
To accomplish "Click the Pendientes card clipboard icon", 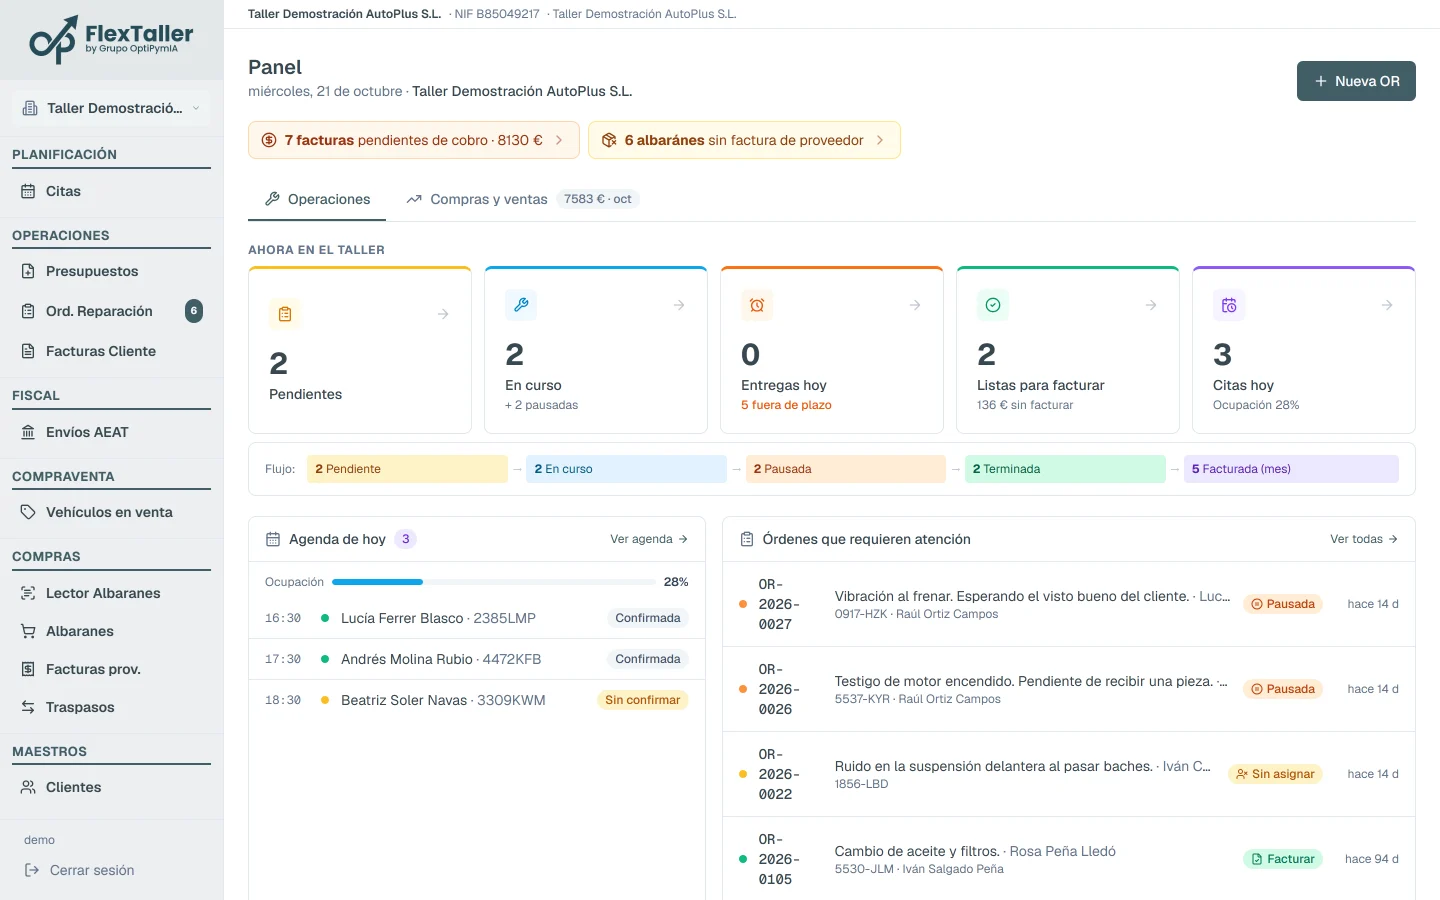I will click(285, 314).
